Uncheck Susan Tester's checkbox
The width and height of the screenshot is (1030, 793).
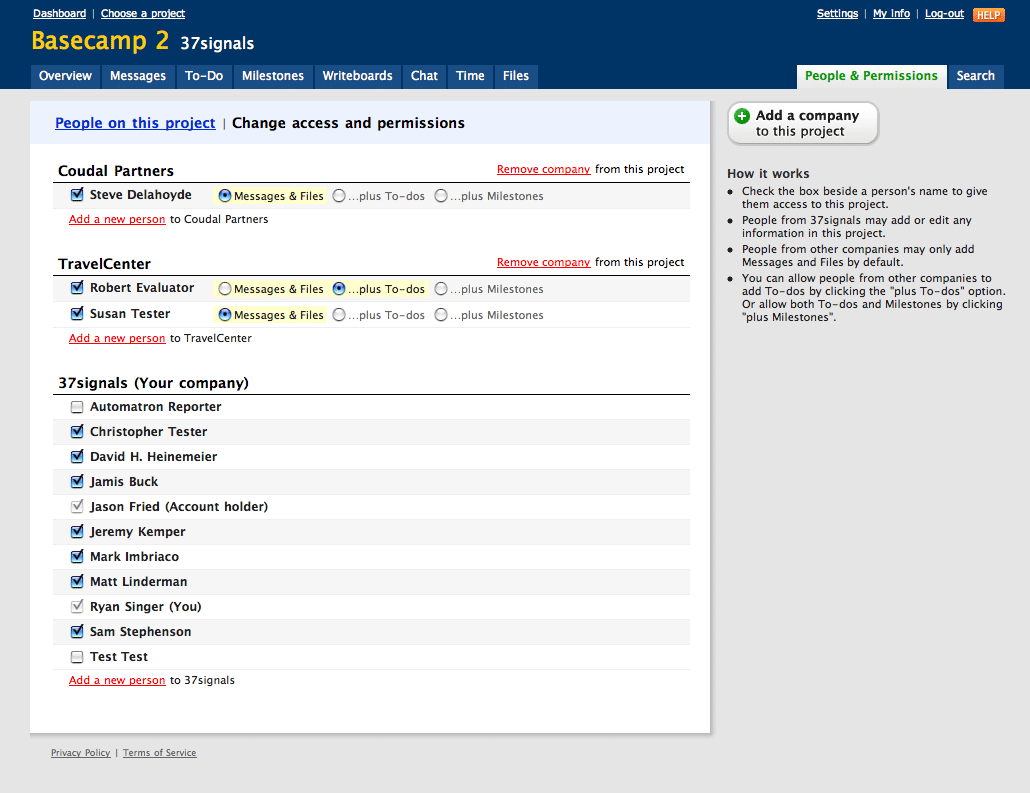[x=77, y=313]
